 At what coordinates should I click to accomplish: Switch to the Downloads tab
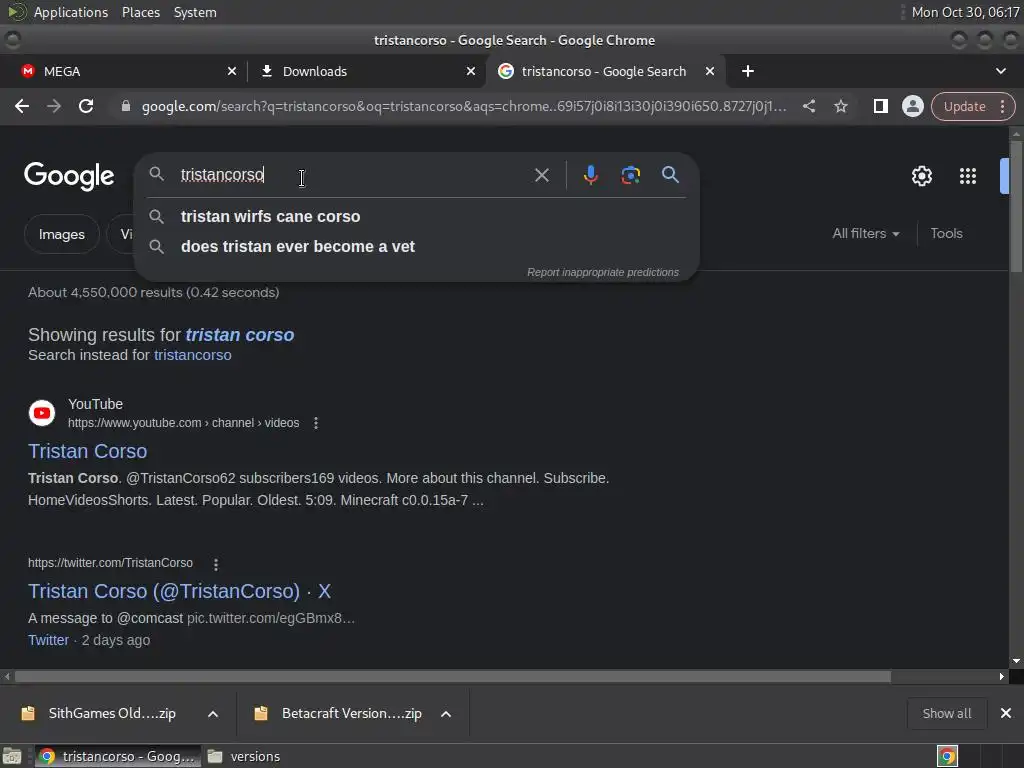pyautogui.click(x=366, y=71)
